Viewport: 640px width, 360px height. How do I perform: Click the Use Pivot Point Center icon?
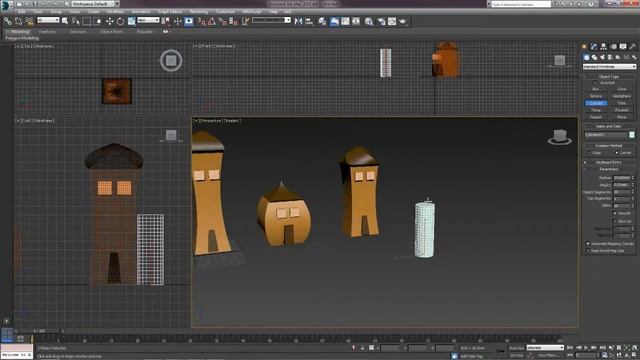[165, 21]
